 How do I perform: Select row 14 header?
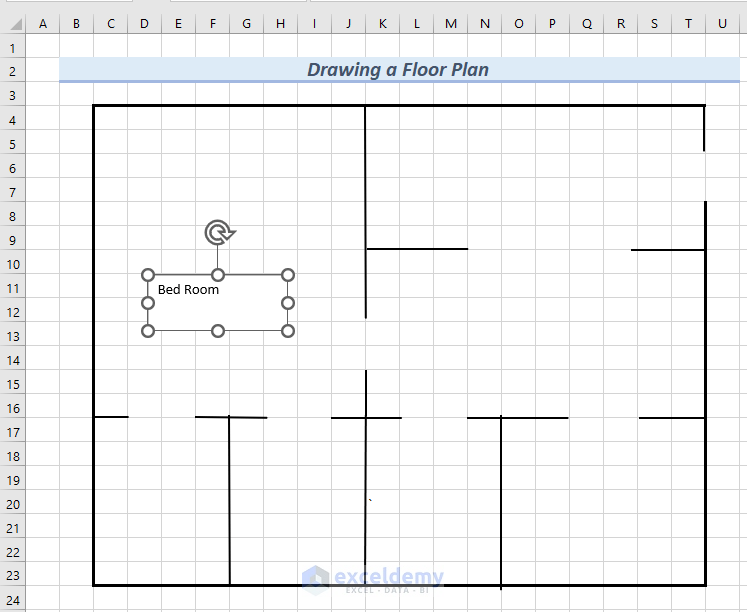(12, 360)
